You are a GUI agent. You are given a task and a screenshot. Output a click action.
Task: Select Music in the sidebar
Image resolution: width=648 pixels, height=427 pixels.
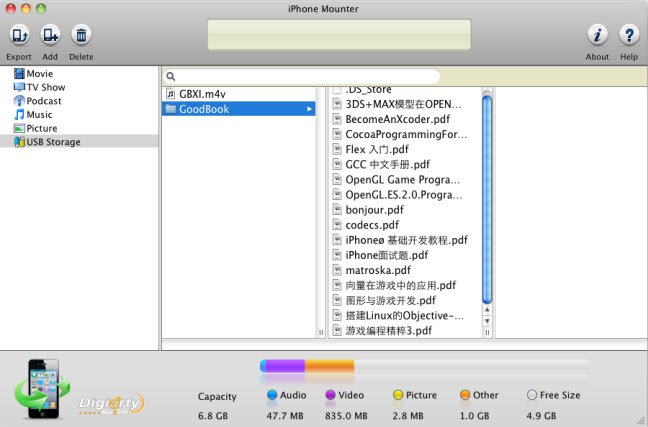79,115
